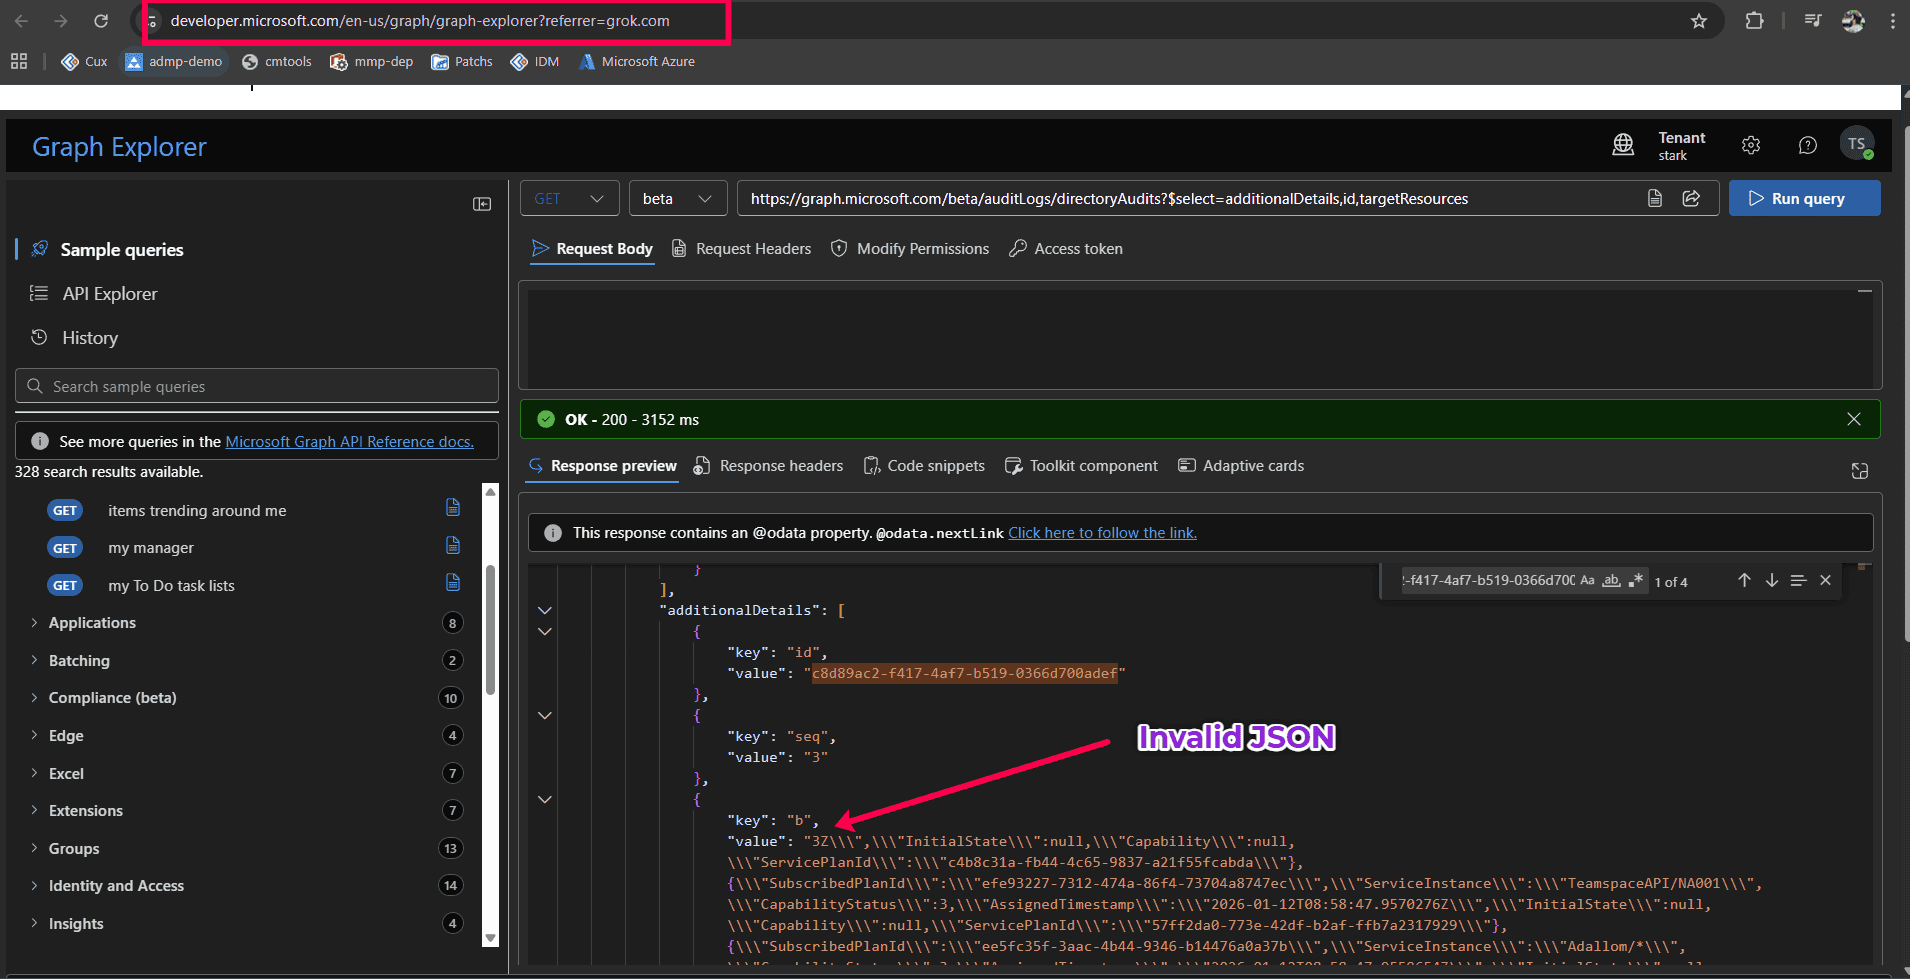
Task: Expand the Identity and Access category
Action: (116, 886)
